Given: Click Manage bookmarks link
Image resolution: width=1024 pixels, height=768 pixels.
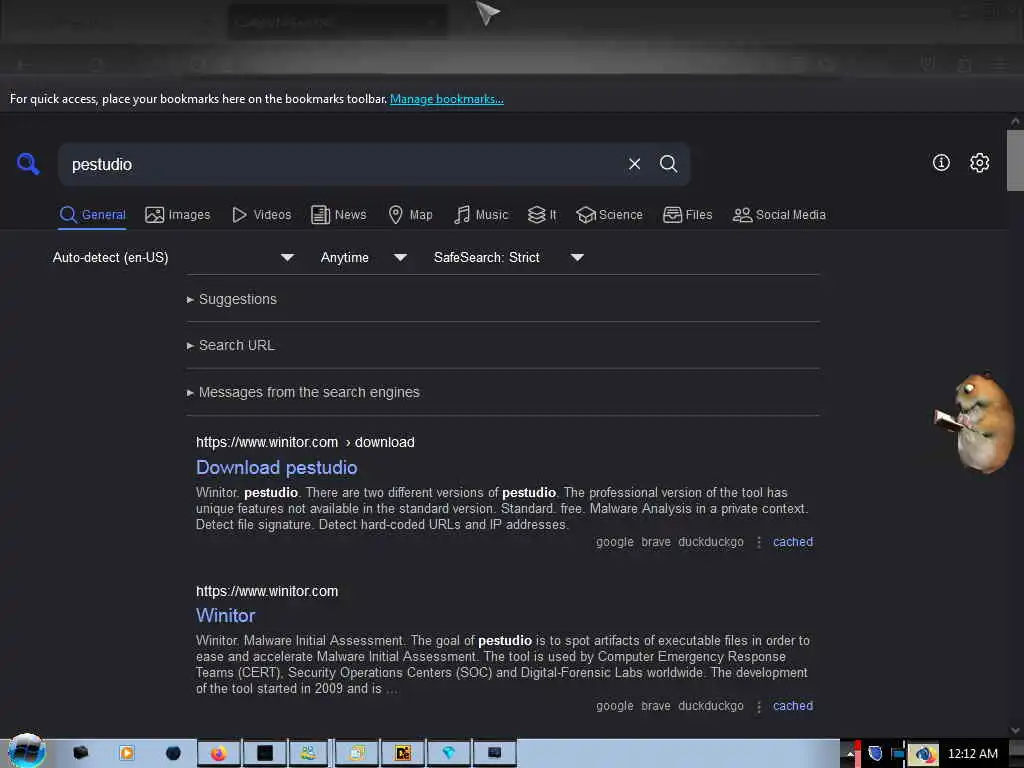Looking at the screenshot, I should tap(447, 99).
